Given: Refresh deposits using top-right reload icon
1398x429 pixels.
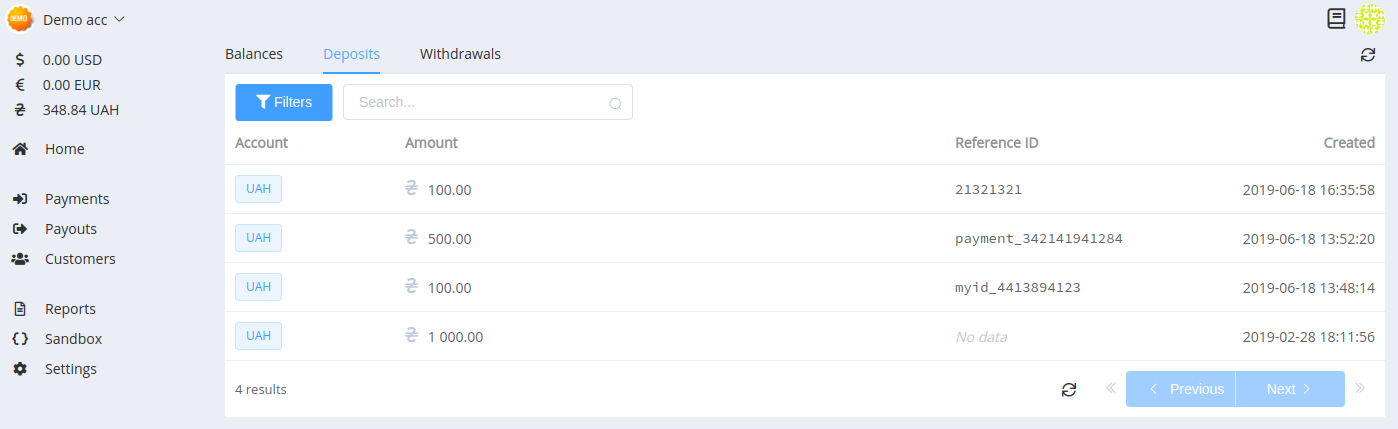Looking at the screenshot, I should (1368, 55).
